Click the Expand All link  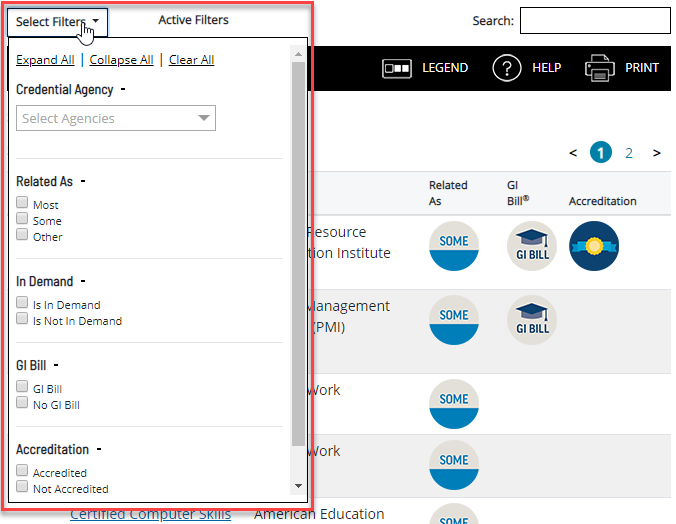pos(45,60)
